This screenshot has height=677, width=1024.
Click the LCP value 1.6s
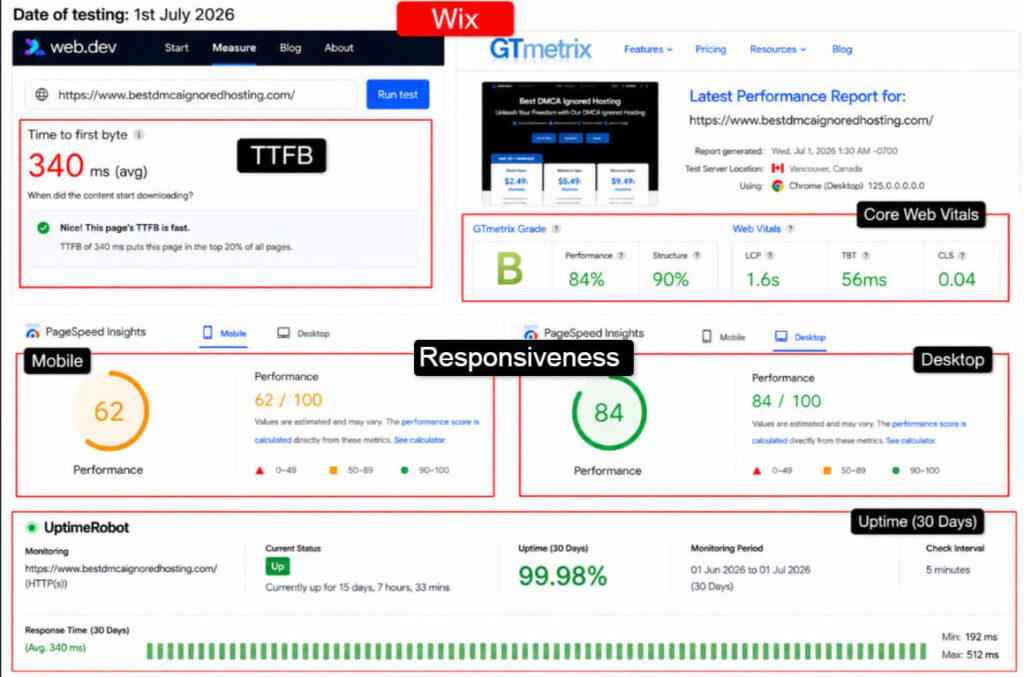click(763, 280)
